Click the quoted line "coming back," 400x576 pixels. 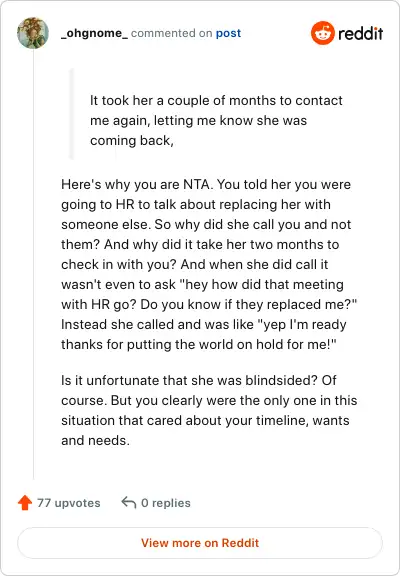131,140
